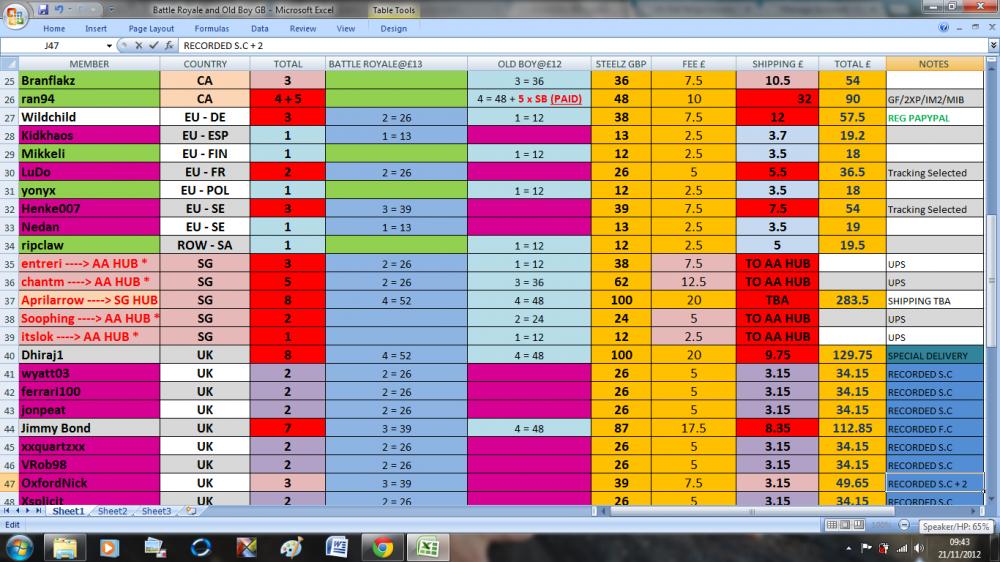Open the Windows Start button
This screenshot has width=1000, height=562.
coord(19,547)
